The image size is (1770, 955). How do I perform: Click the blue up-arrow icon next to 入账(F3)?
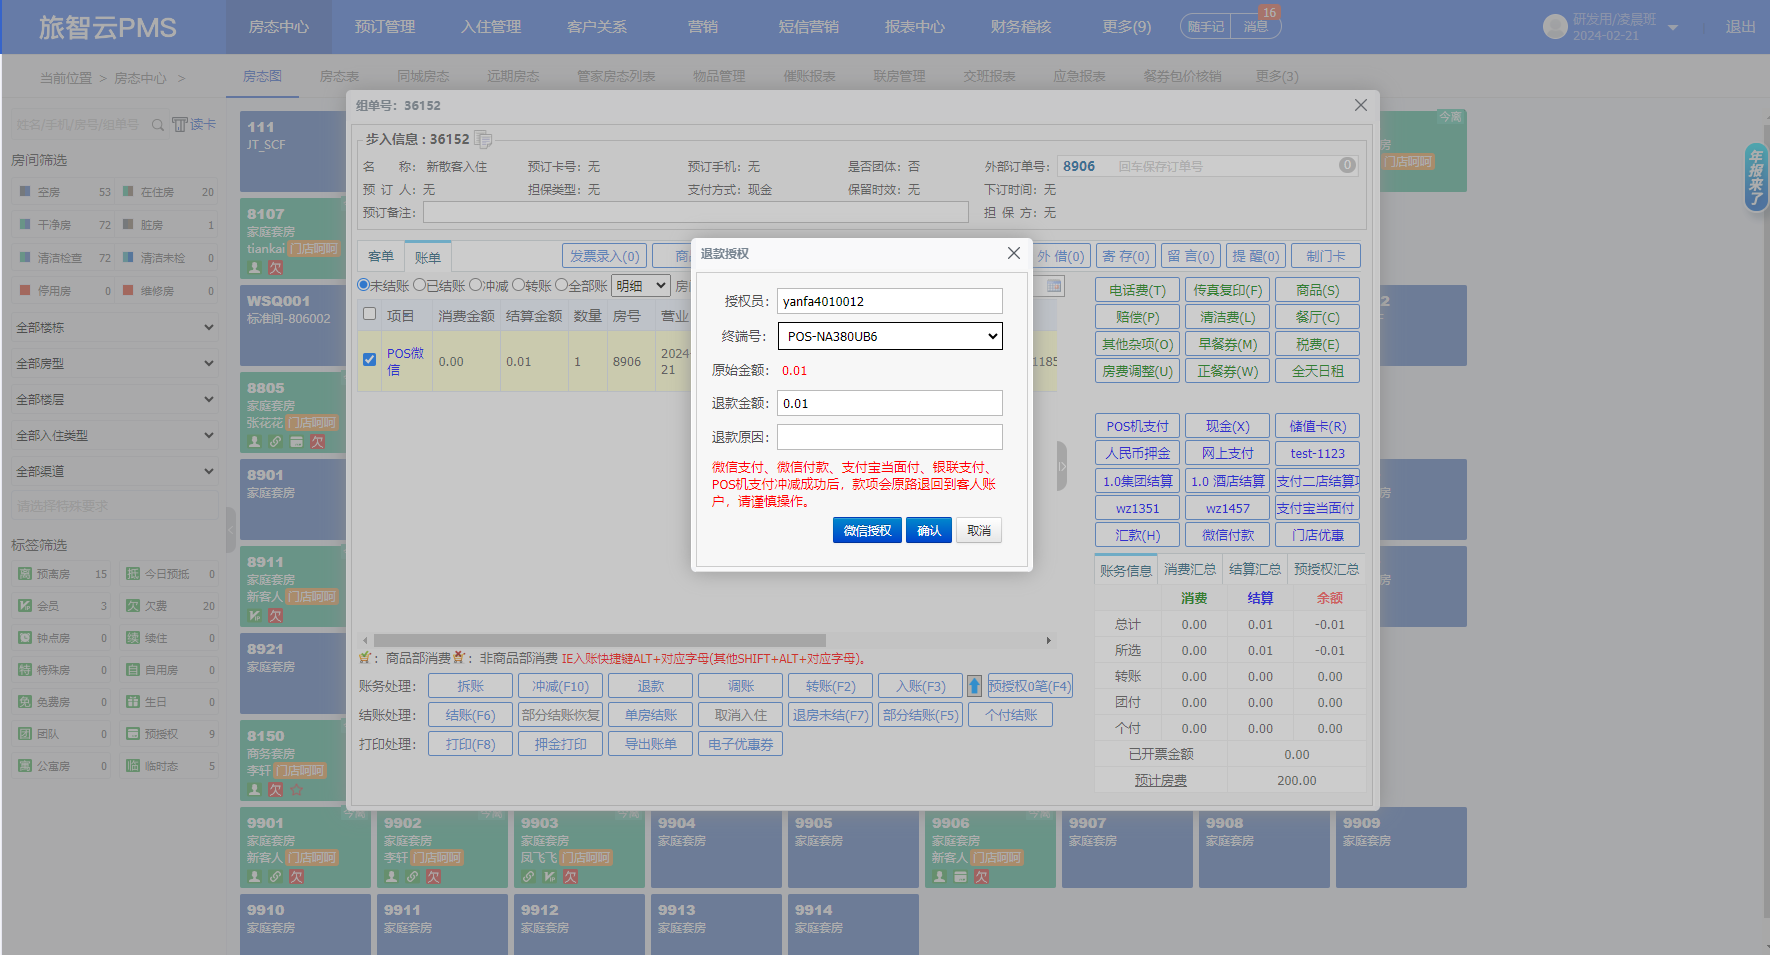[x=974, y=686]
